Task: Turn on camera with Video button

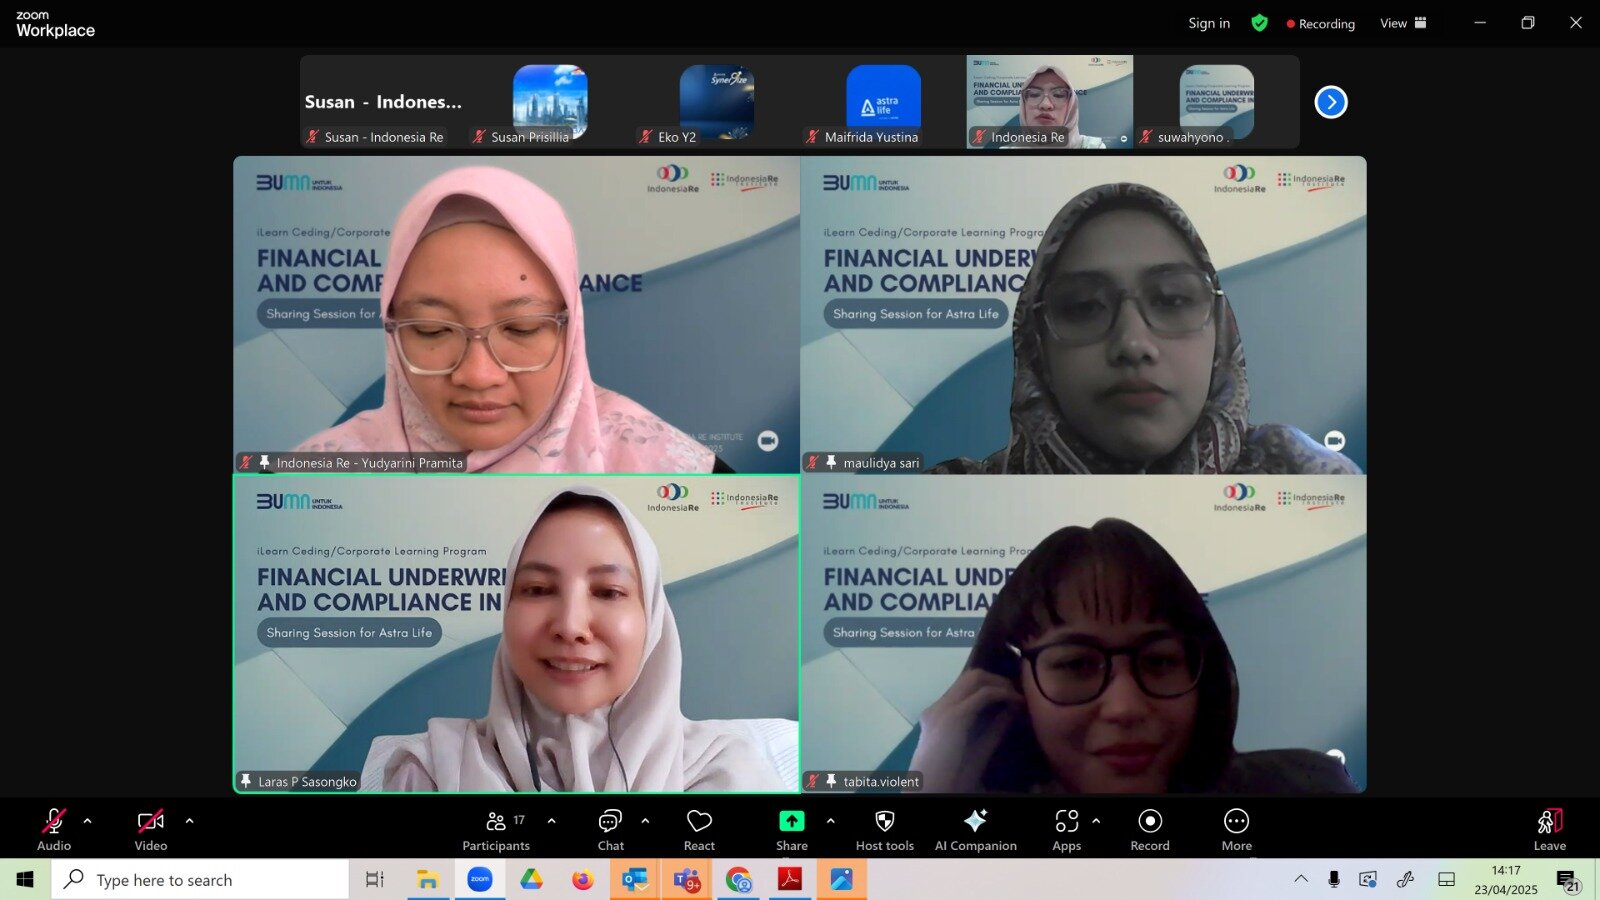Action: click(151, 830)
